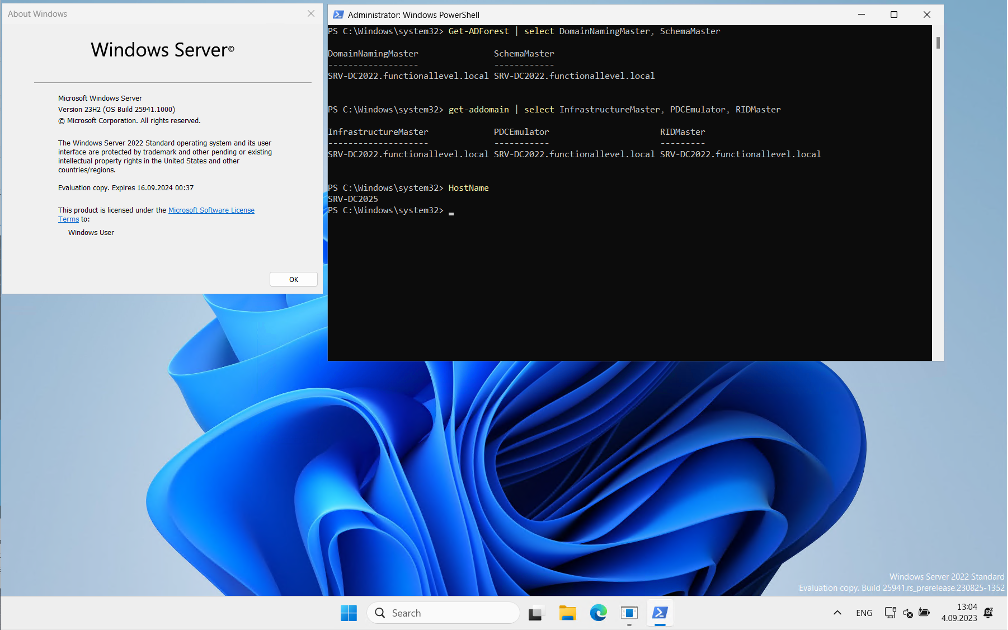1008x630 pixels.
Task: Open File Explorer from the taskbar
Action: click(567, 612)
